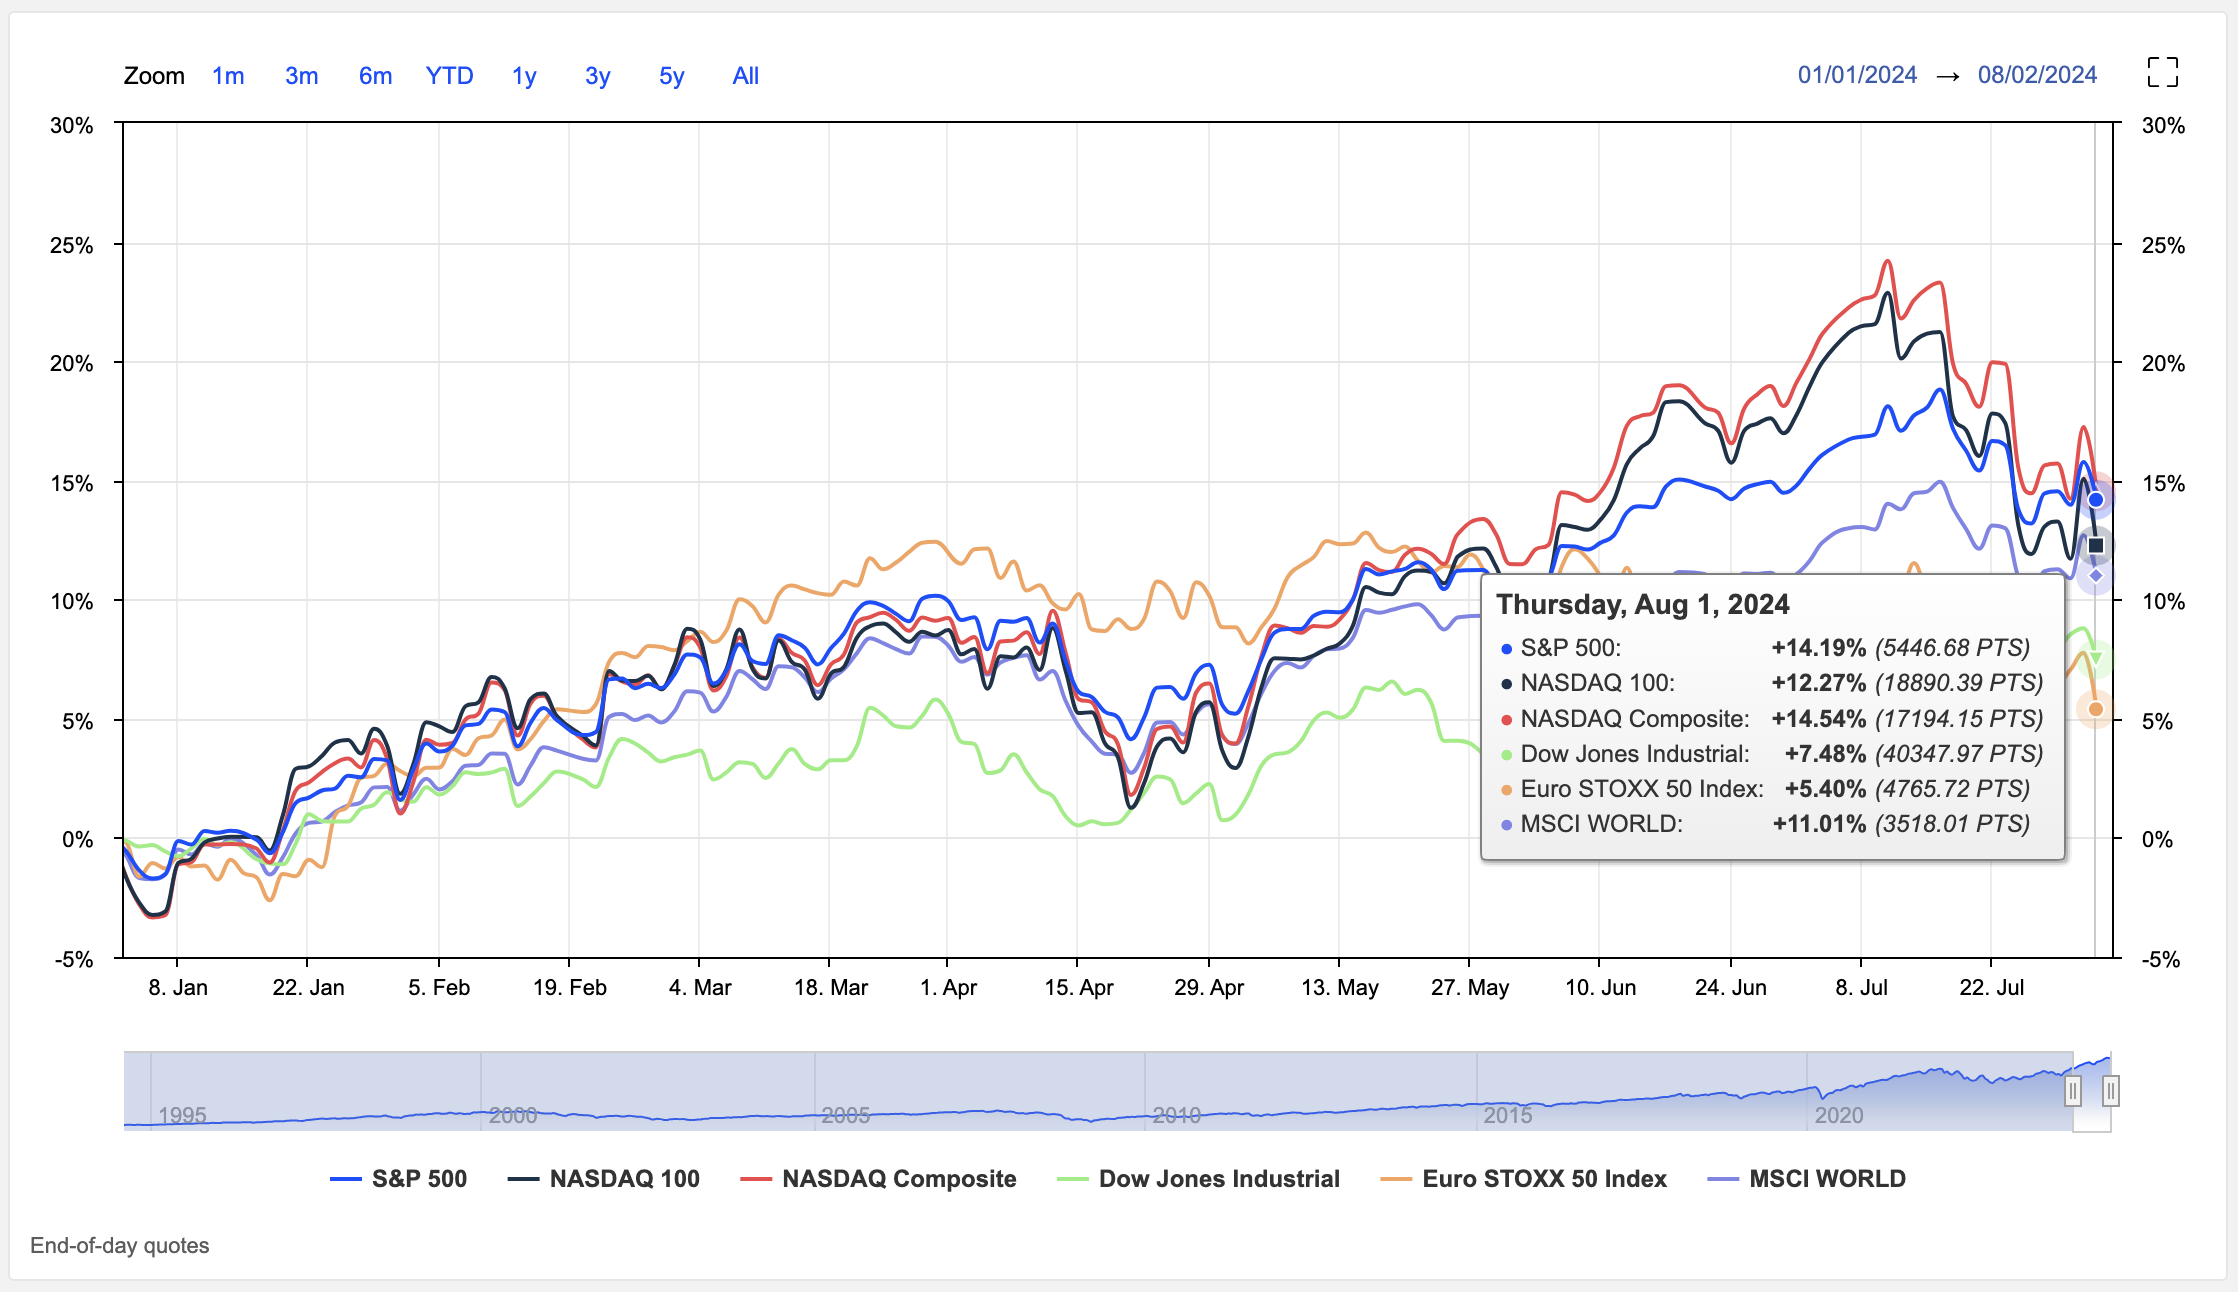Grab the right navigator range handle
Viewport: 2238px width, 1292px height.
(2110, 1091)
